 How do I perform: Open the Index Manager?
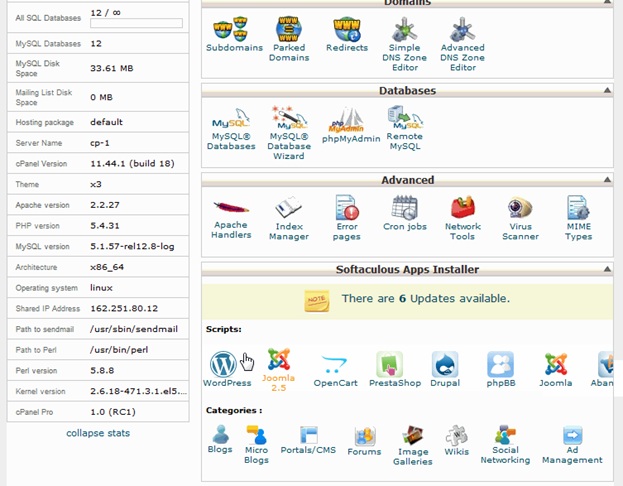coord(289,219)
